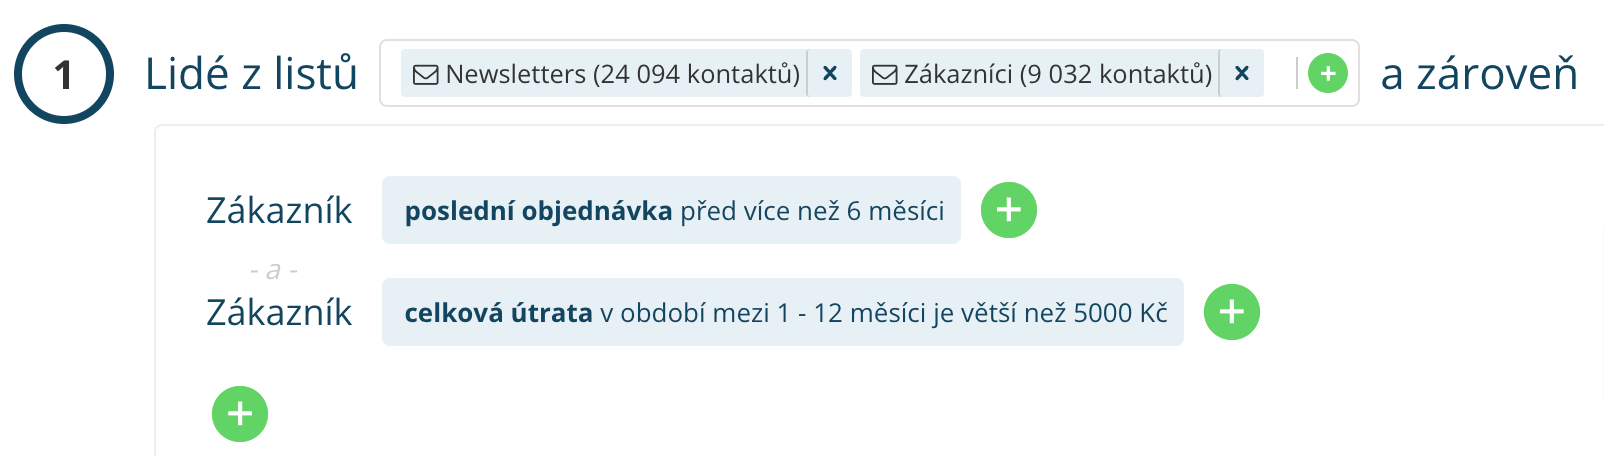Click envelope icon on Zákazníci tag

[884, 74]
